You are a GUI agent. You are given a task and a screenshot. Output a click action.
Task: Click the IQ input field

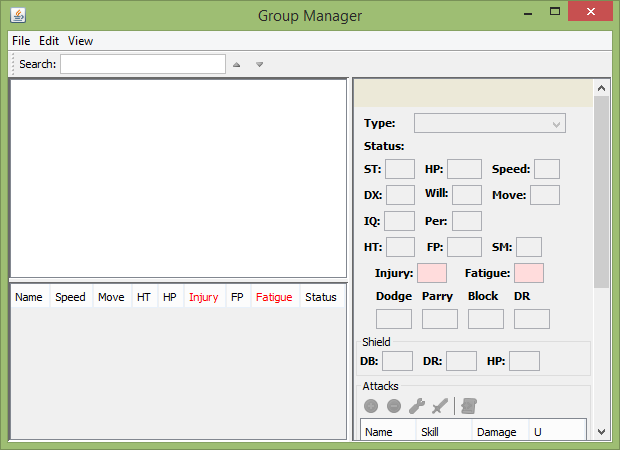click(x=399, y=221)
